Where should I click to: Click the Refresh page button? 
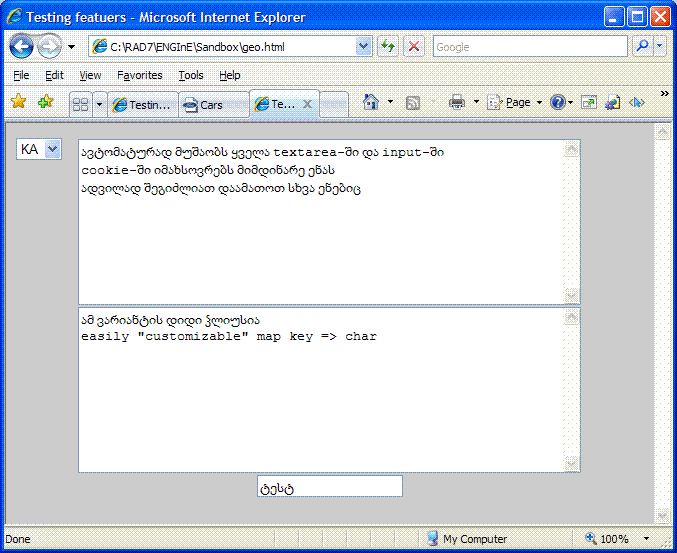[388, 46]
